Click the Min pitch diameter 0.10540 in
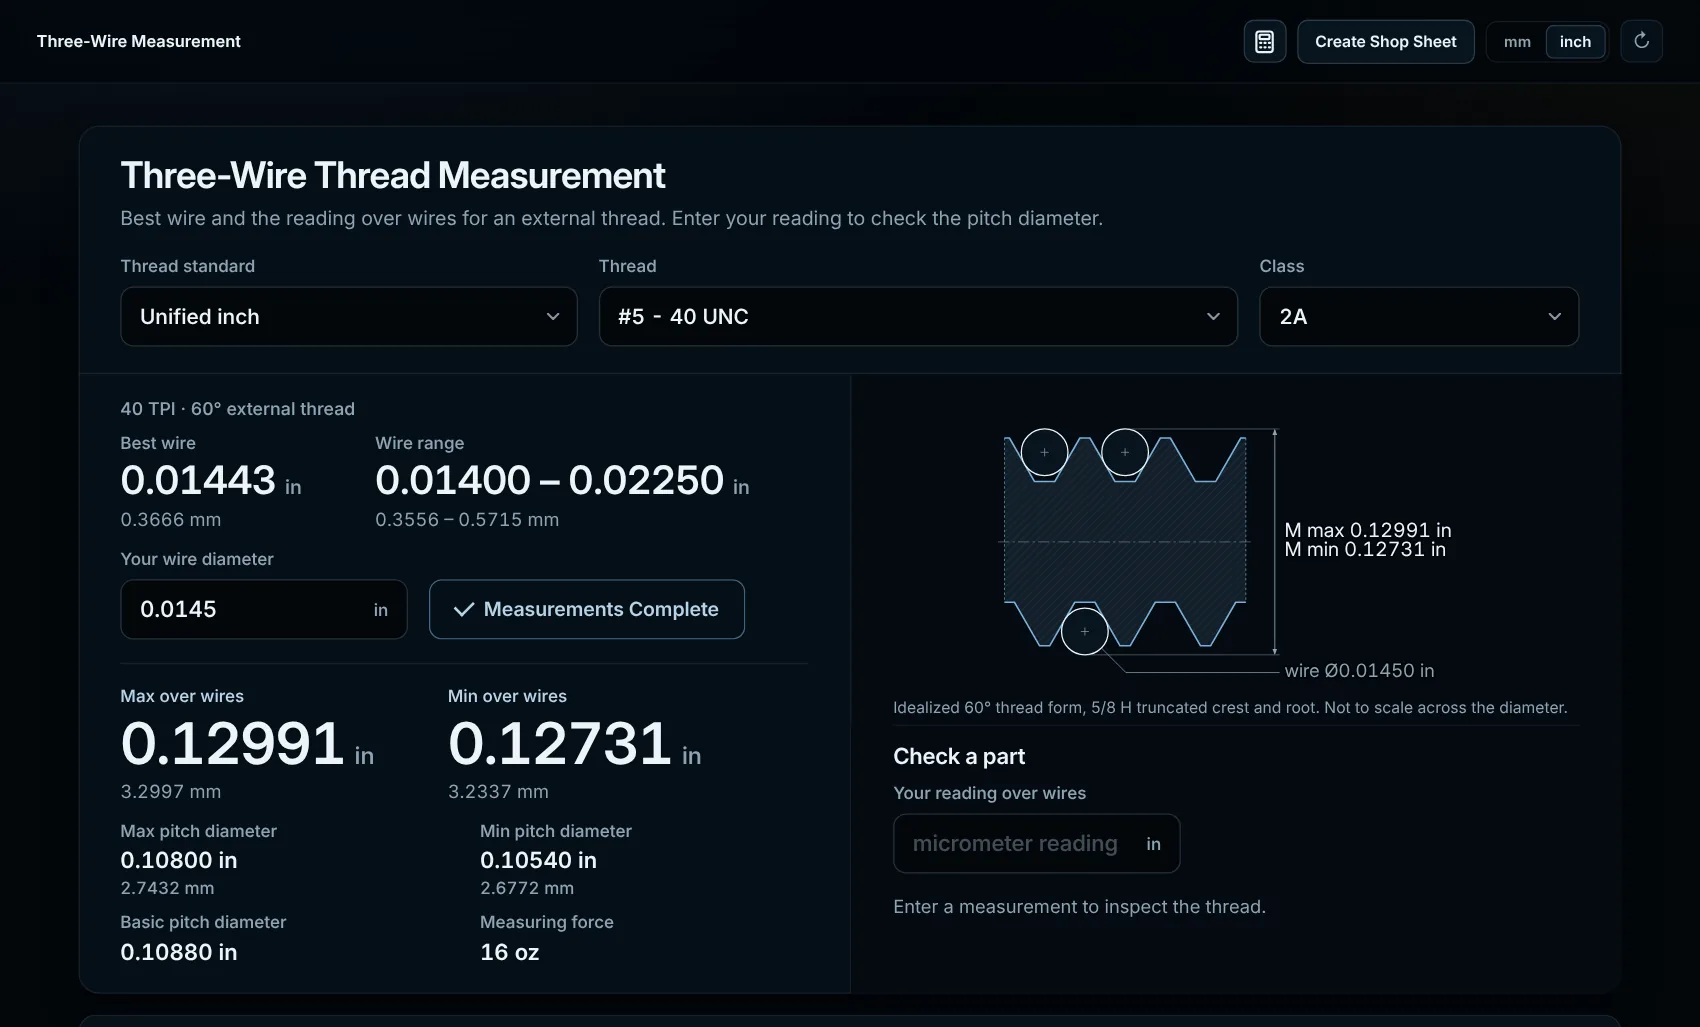 pos(538,860)
